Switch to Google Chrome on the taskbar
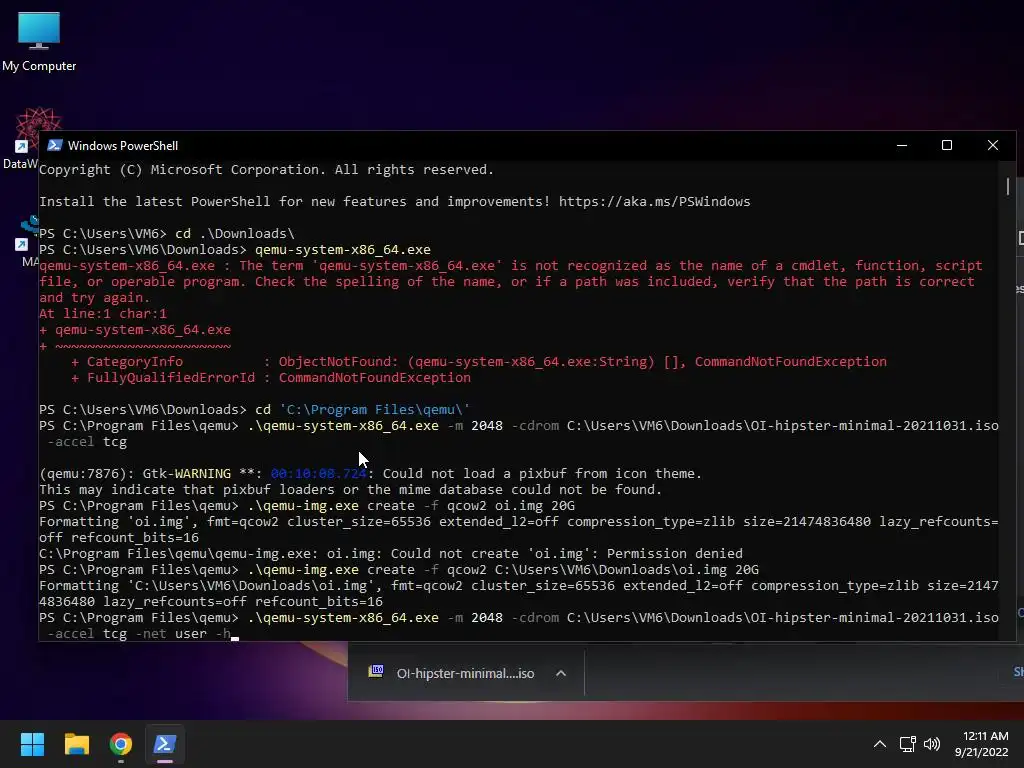Viewport: 1024px width, 768px height. (121, 744)
